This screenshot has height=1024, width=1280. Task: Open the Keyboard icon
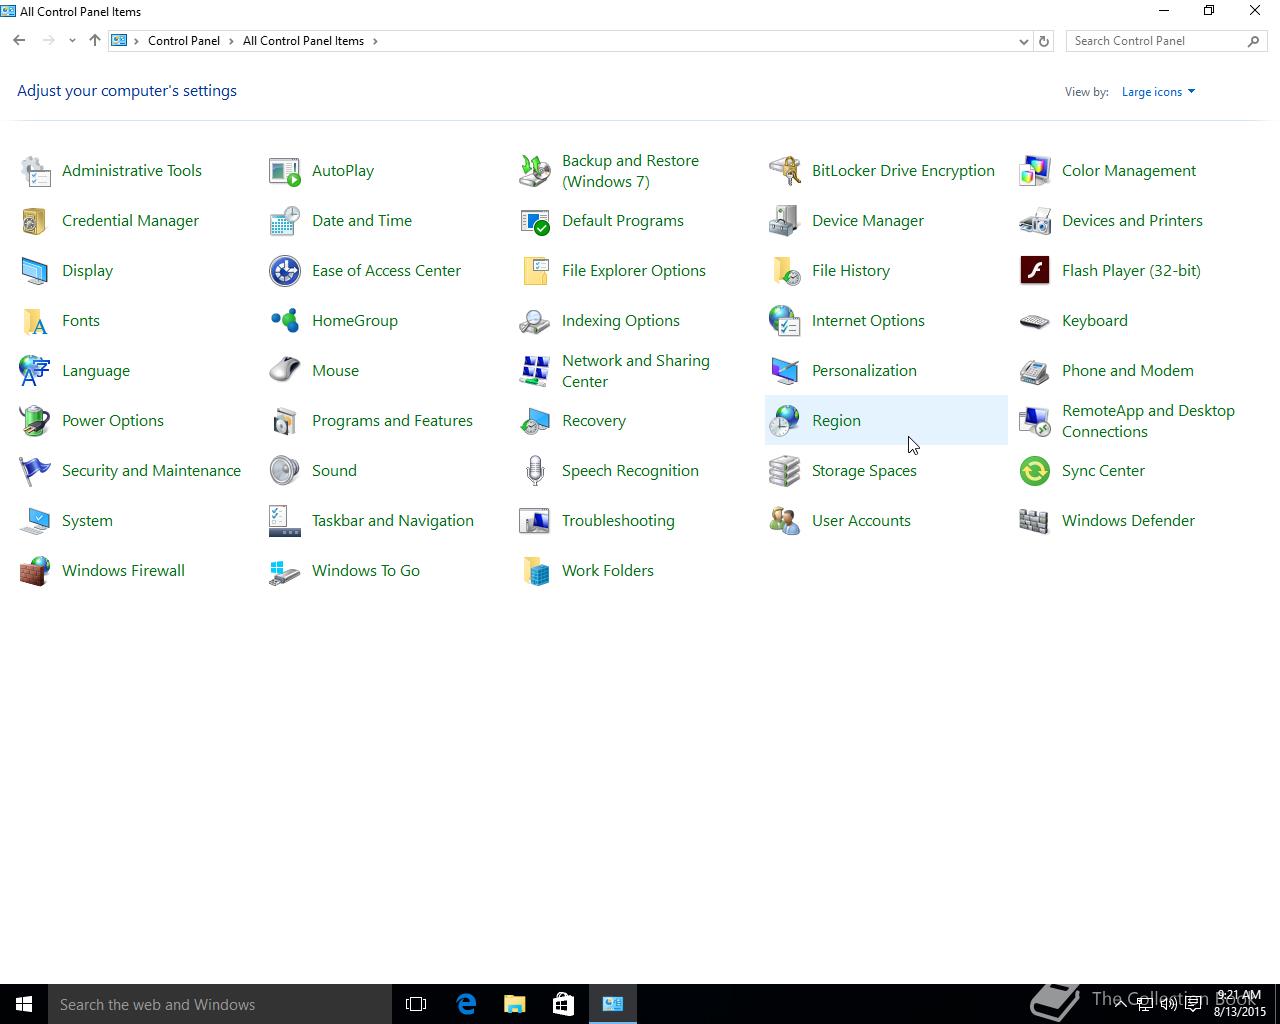(x=1035, y=321)
